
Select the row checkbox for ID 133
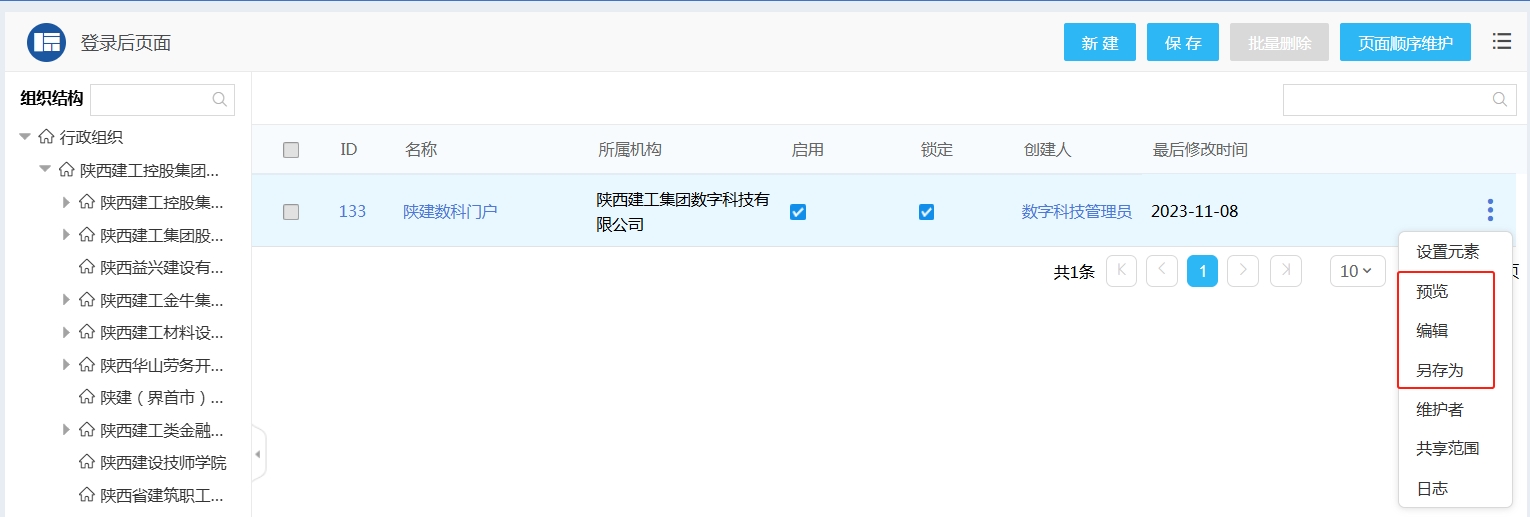(291, 212)
